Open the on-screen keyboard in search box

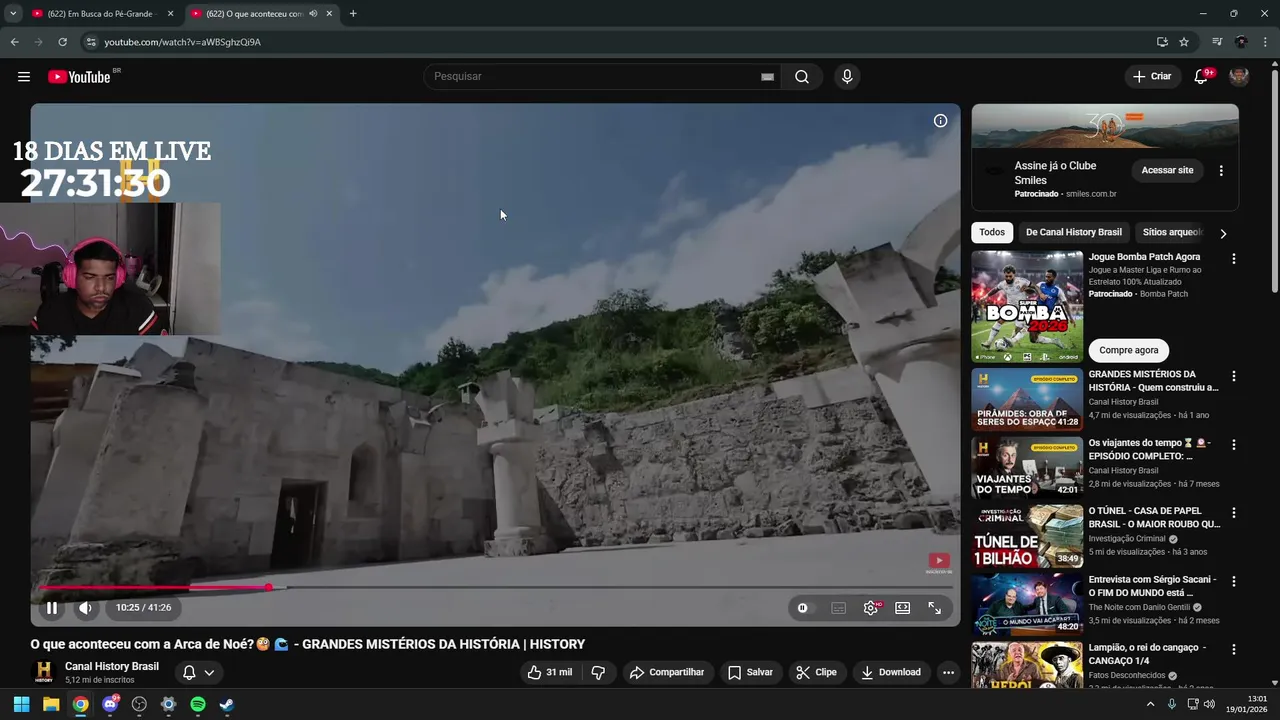coord(767,77)
